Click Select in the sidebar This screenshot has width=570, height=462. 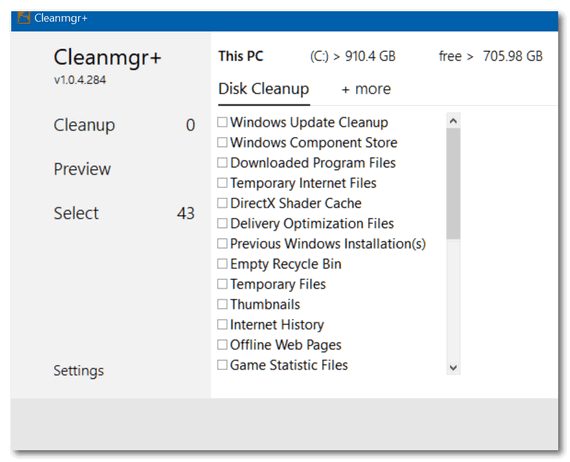point(76,213)
